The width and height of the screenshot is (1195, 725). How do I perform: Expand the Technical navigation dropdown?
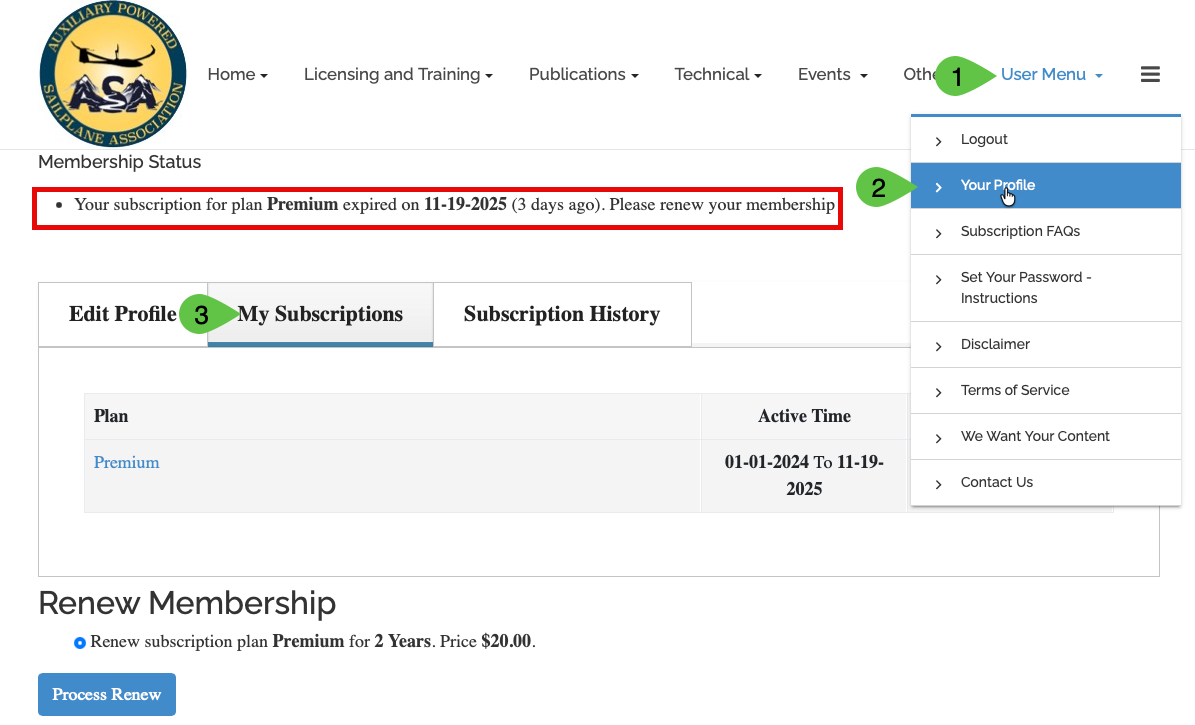tap(718, 75)
